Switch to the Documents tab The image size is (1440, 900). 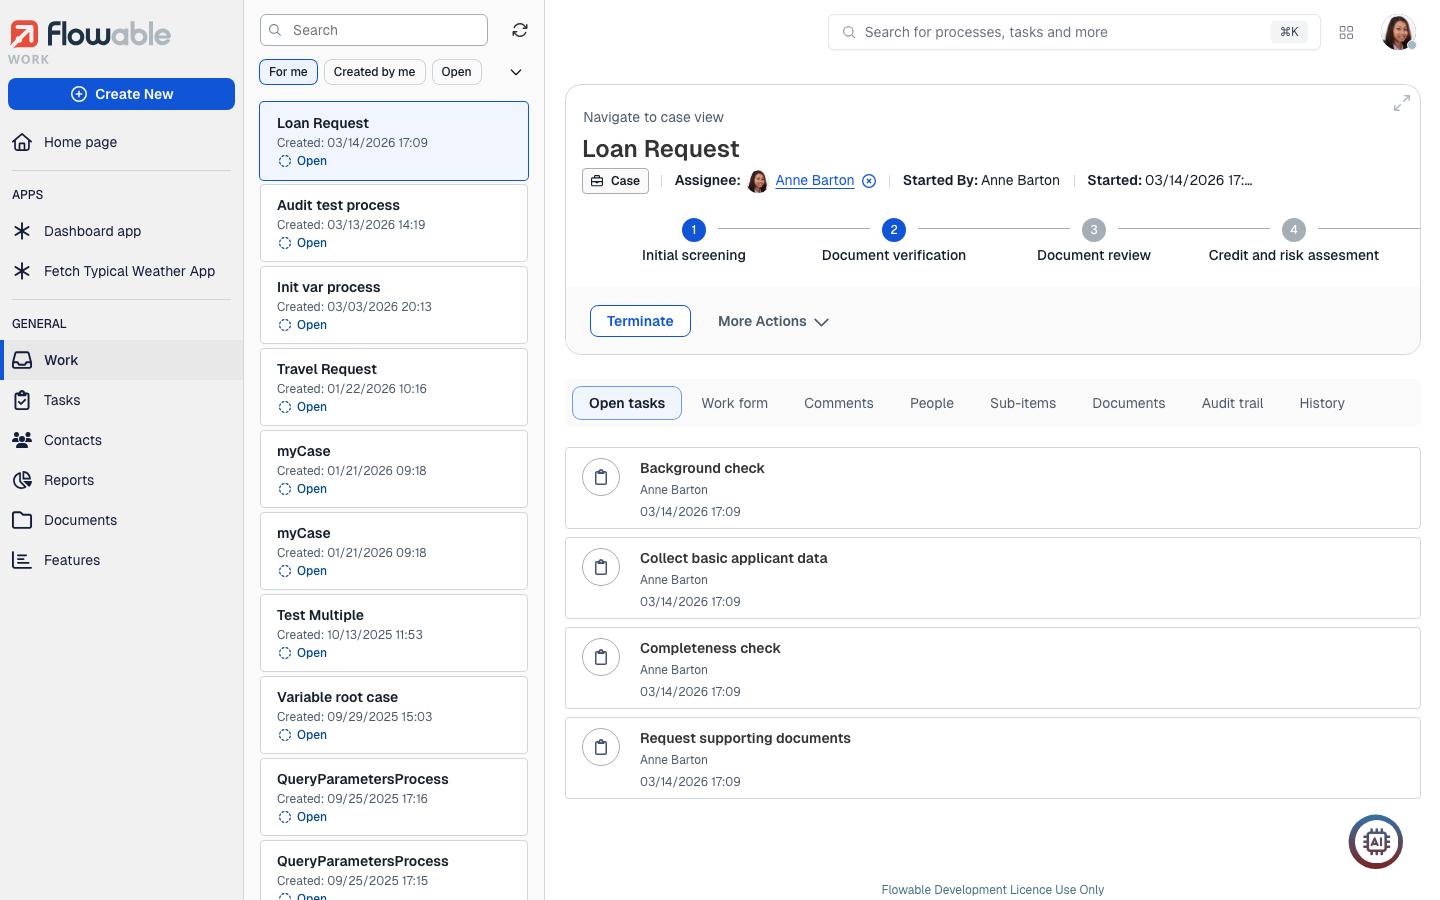pos(1128,403)
